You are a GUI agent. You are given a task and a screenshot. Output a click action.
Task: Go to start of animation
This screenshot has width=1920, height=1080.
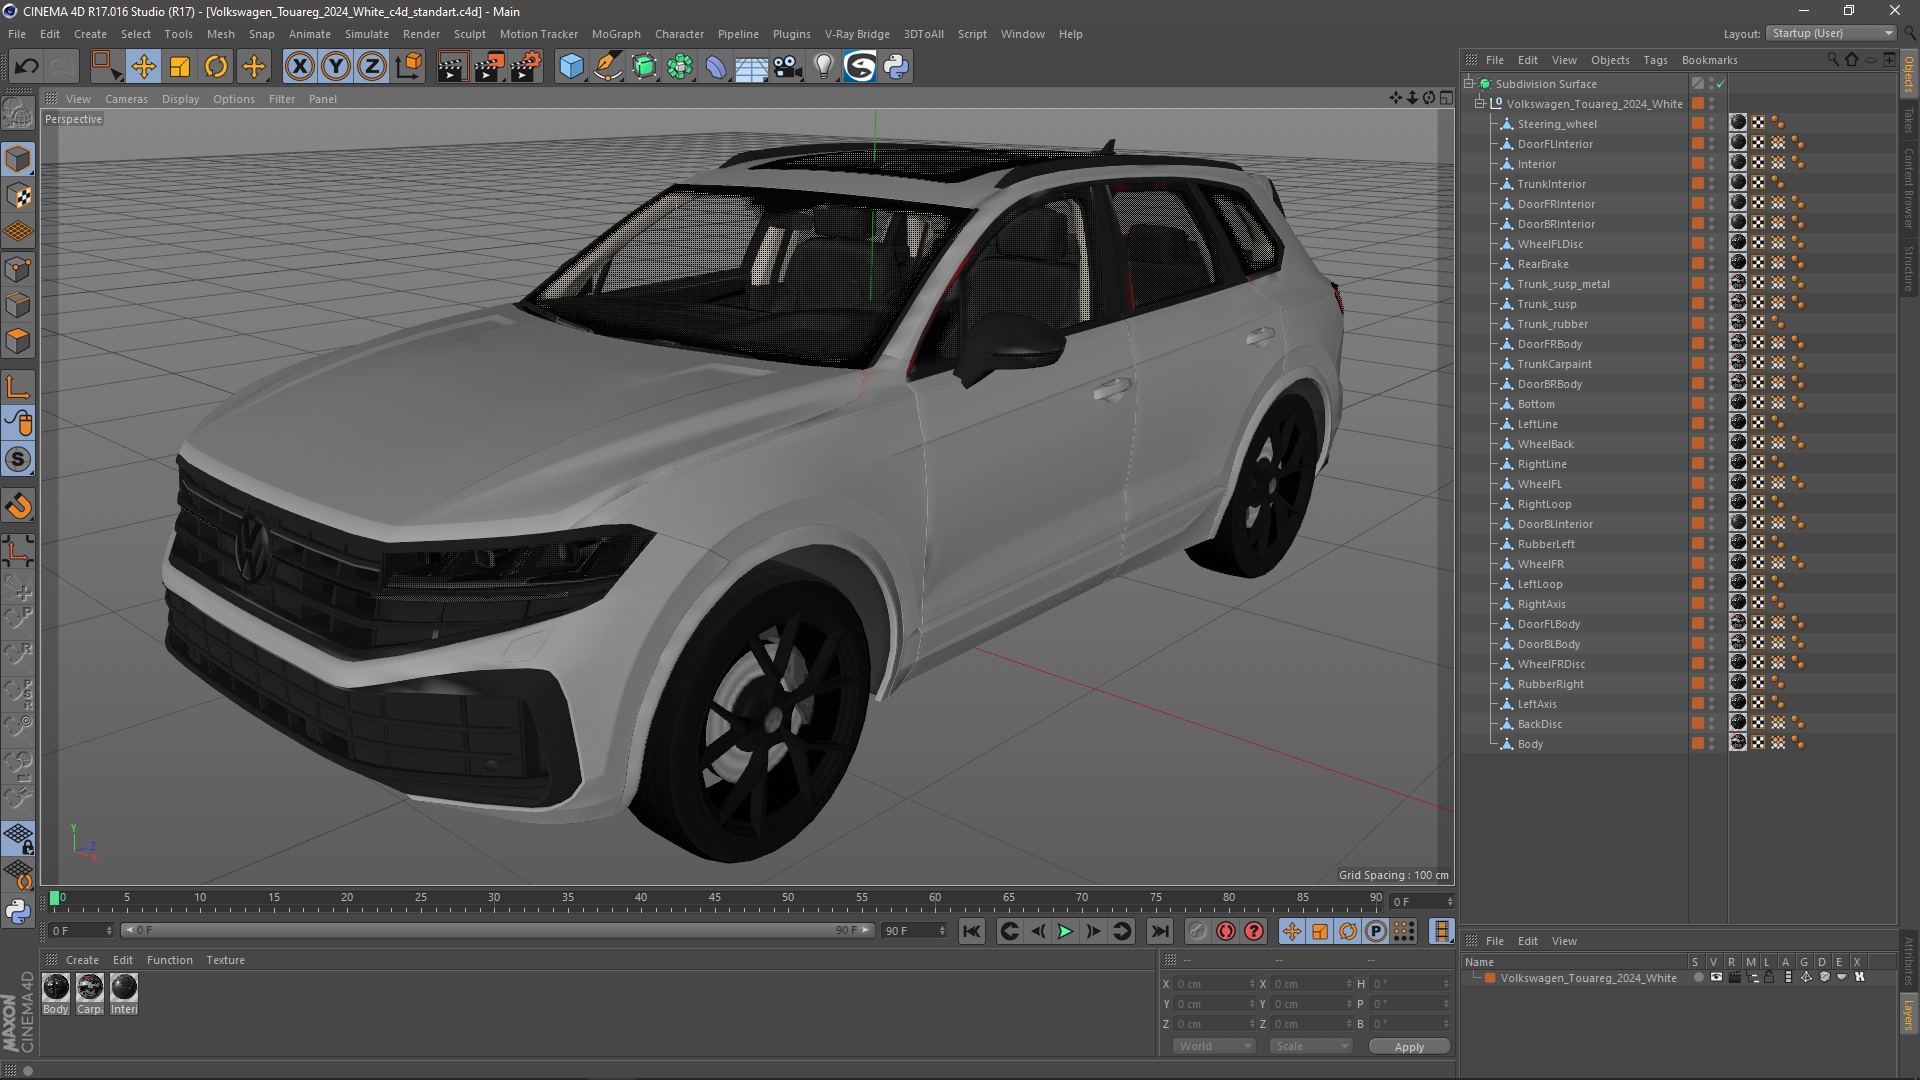pos(971,931)
